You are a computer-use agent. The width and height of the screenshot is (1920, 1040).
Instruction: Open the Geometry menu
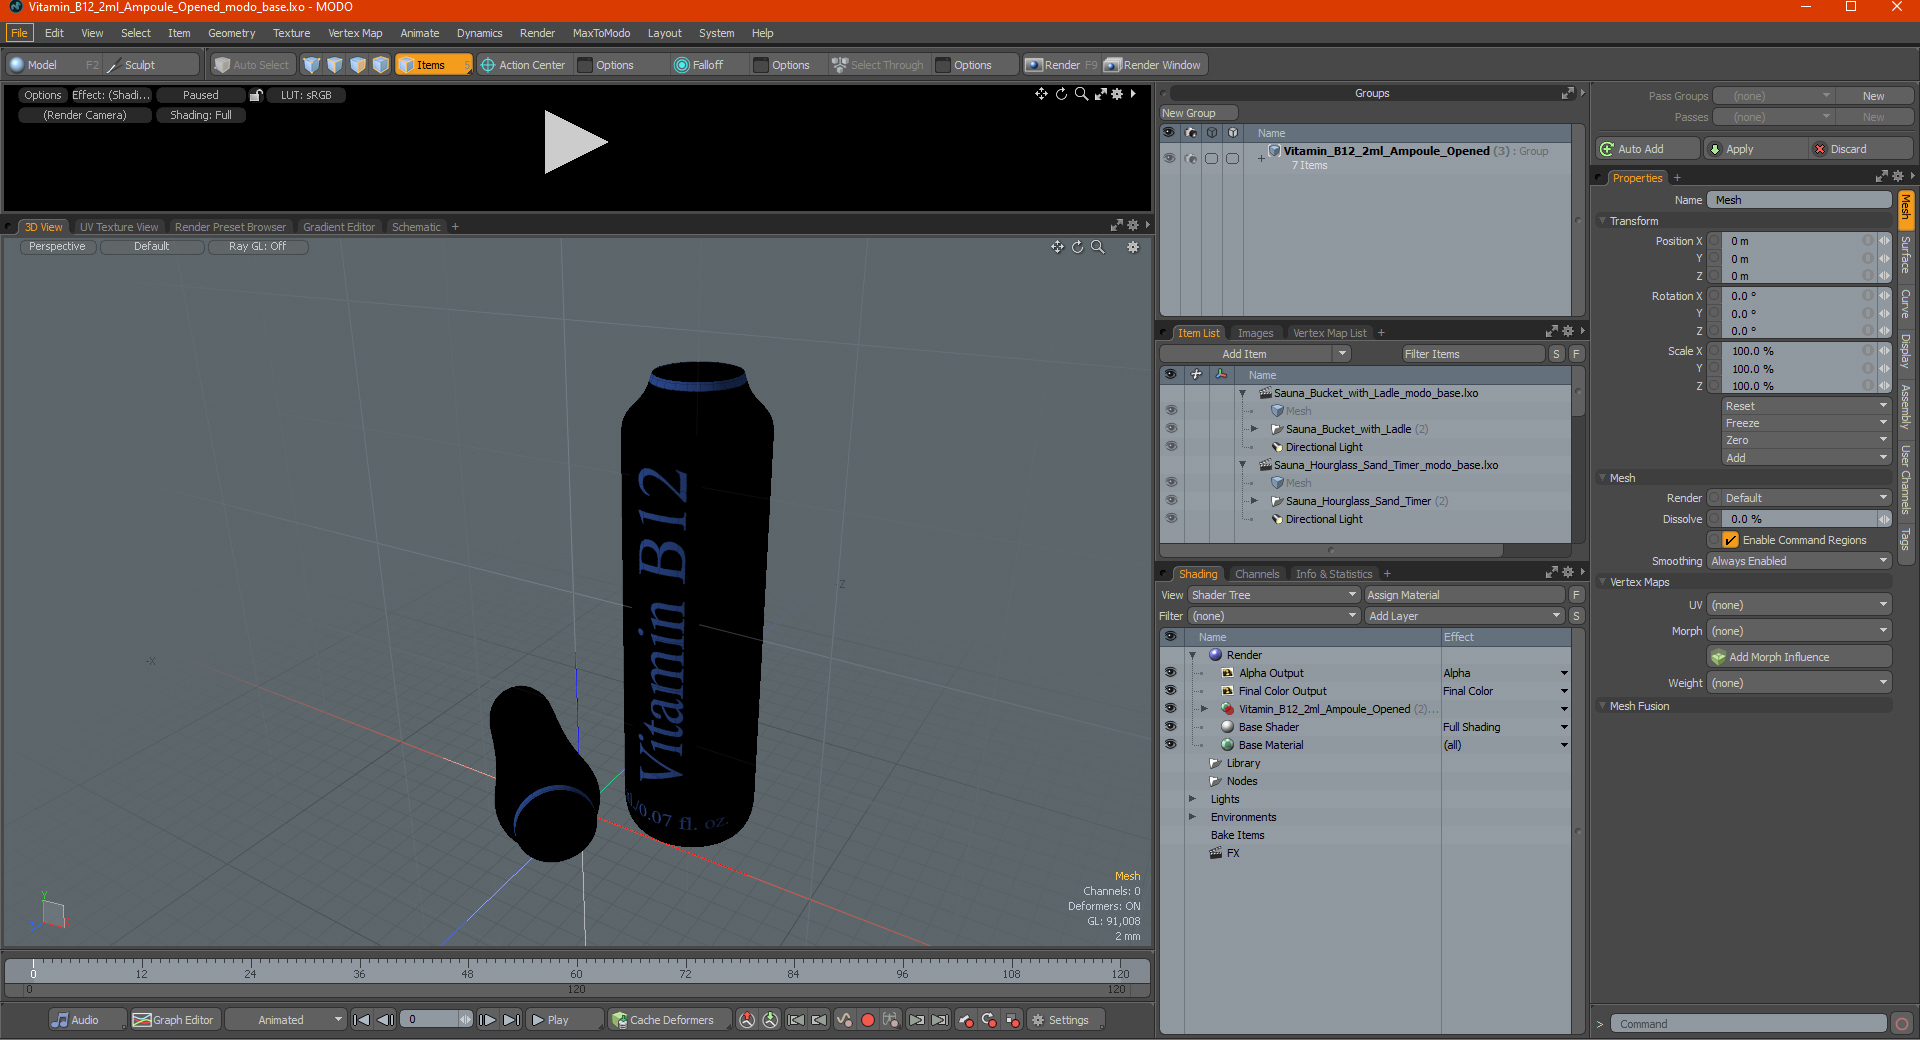231,33
